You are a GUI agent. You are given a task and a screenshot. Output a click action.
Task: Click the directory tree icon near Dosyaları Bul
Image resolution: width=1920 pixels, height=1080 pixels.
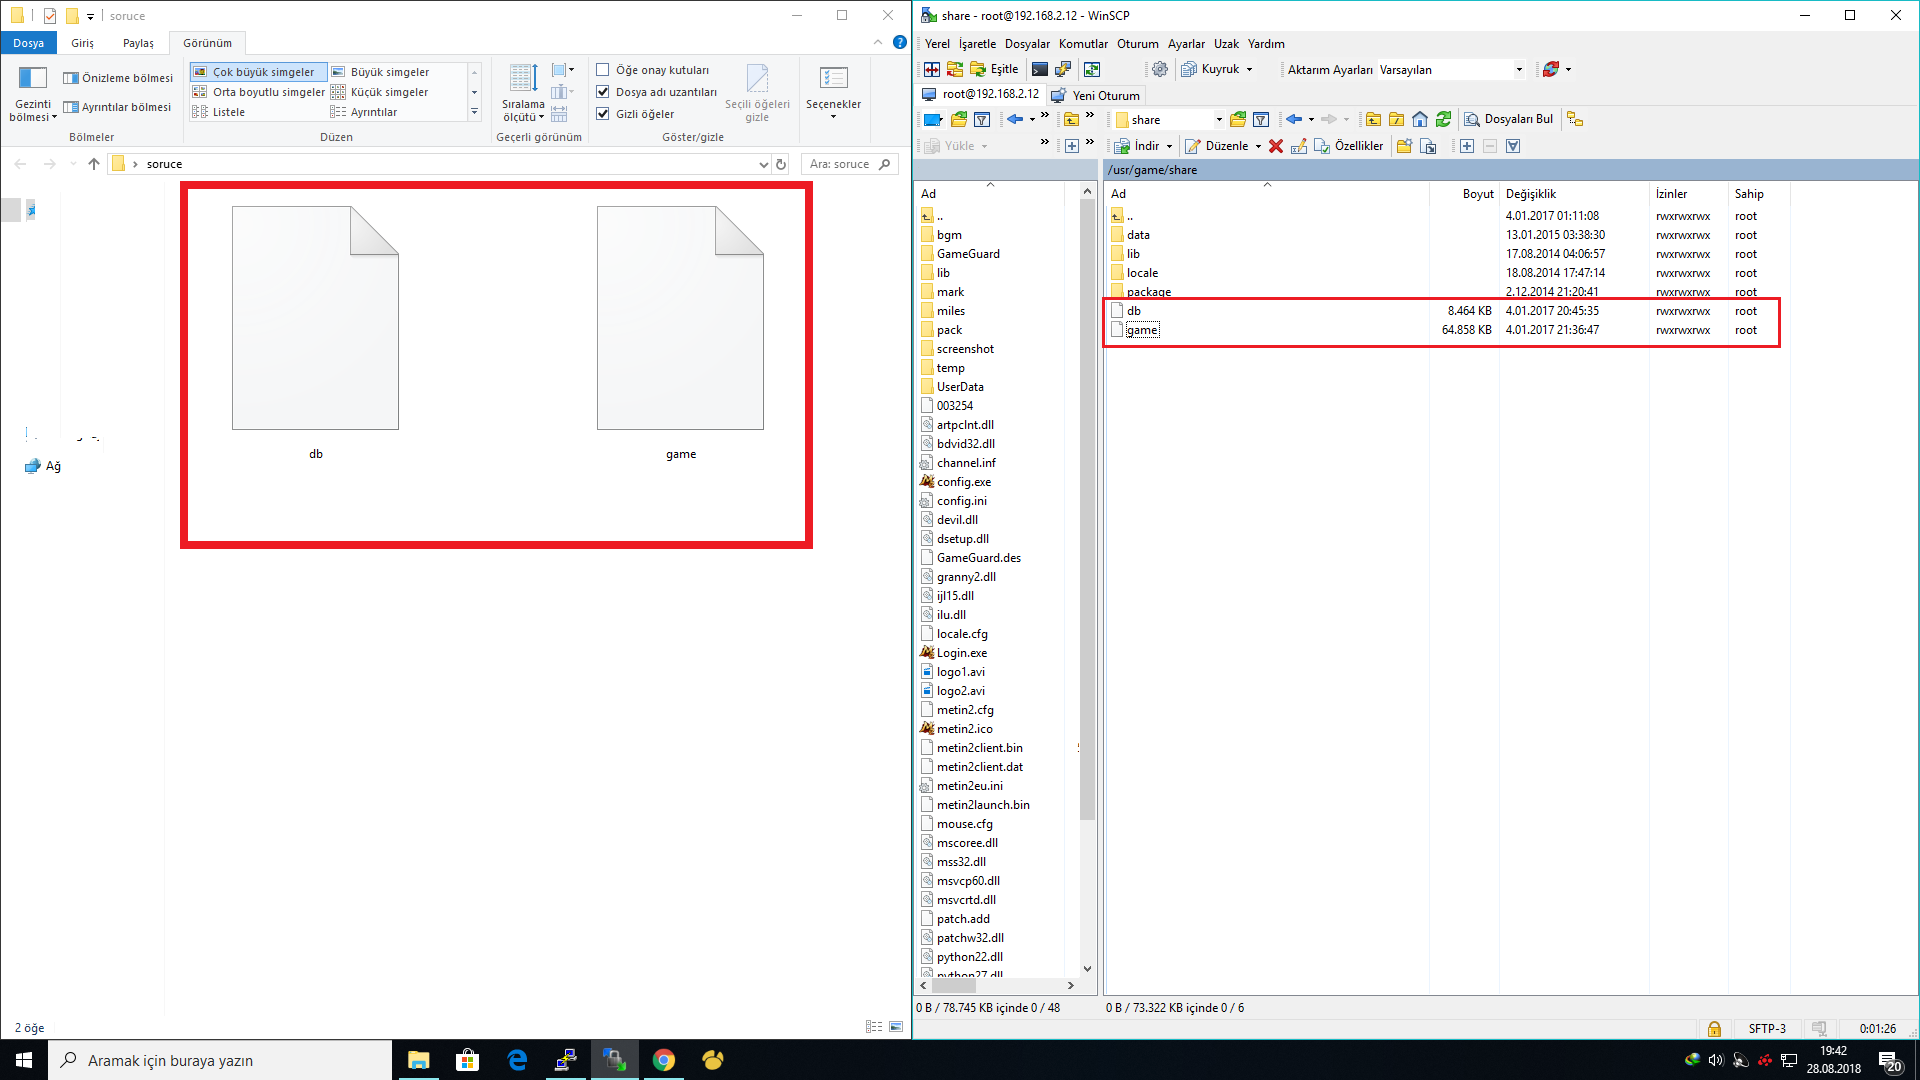coord(1575,119)
